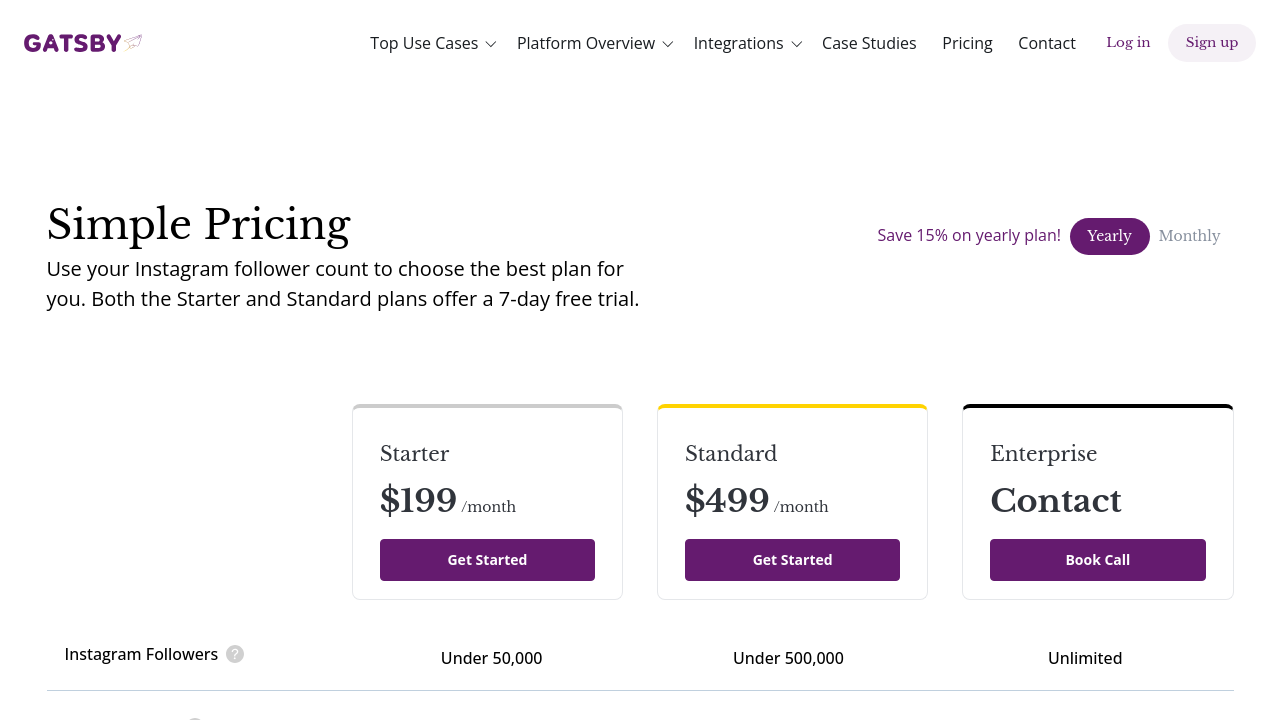This screenshot has width=1280, height=720.
Task: Click the paper plane icon beside Gatsby
Action: pos(133,42)
